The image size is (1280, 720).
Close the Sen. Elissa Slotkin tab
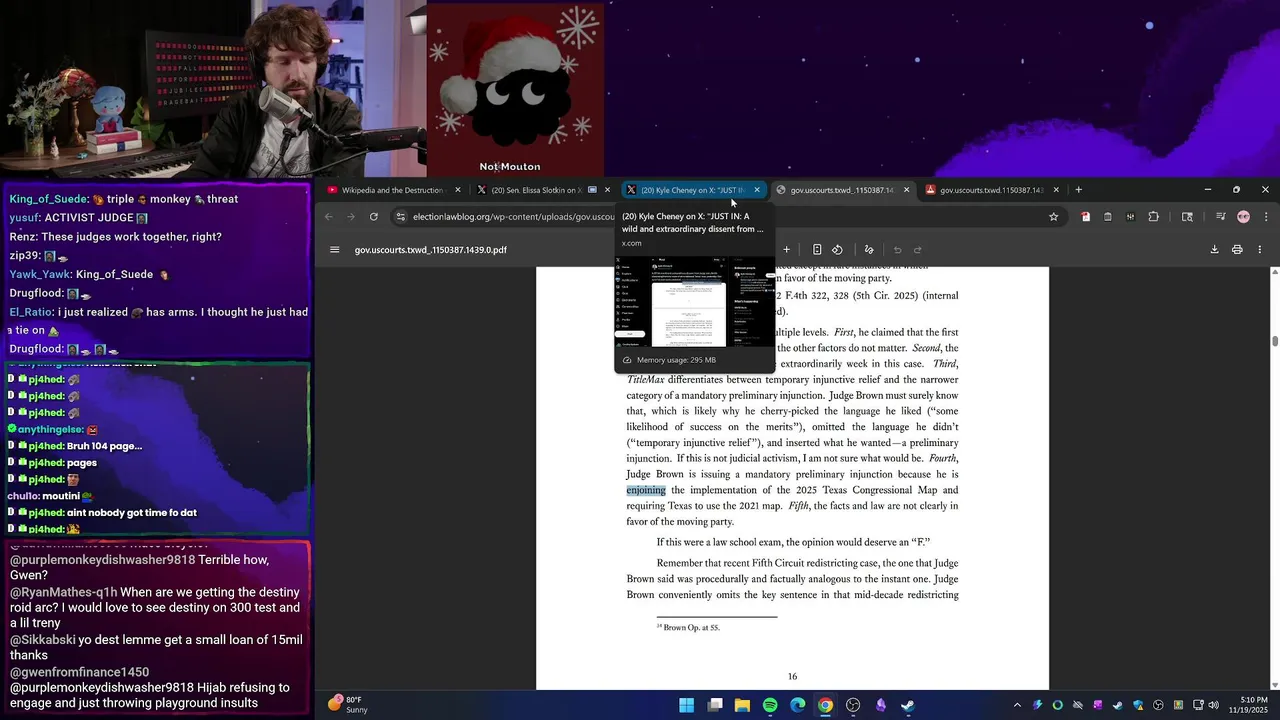click(607, 190)
